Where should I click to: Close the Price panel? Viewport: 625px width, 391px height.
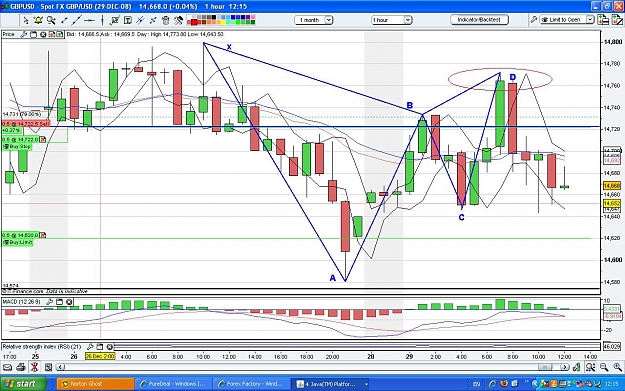[43, 35]
